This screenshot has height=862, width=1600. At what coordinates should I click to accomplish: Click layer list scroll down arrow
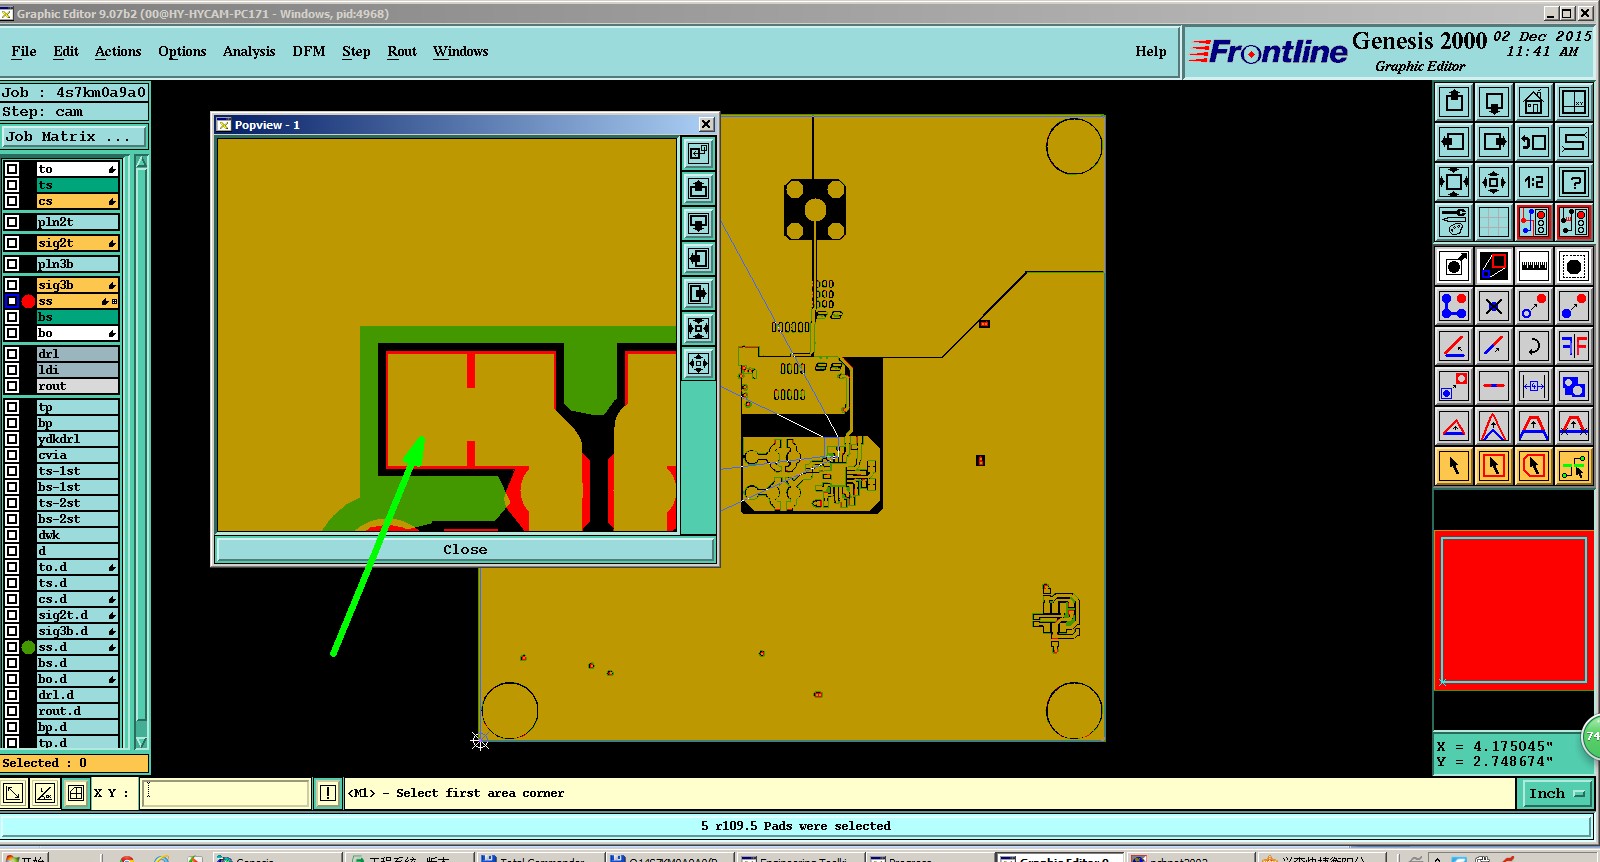(x=141, y=742)
